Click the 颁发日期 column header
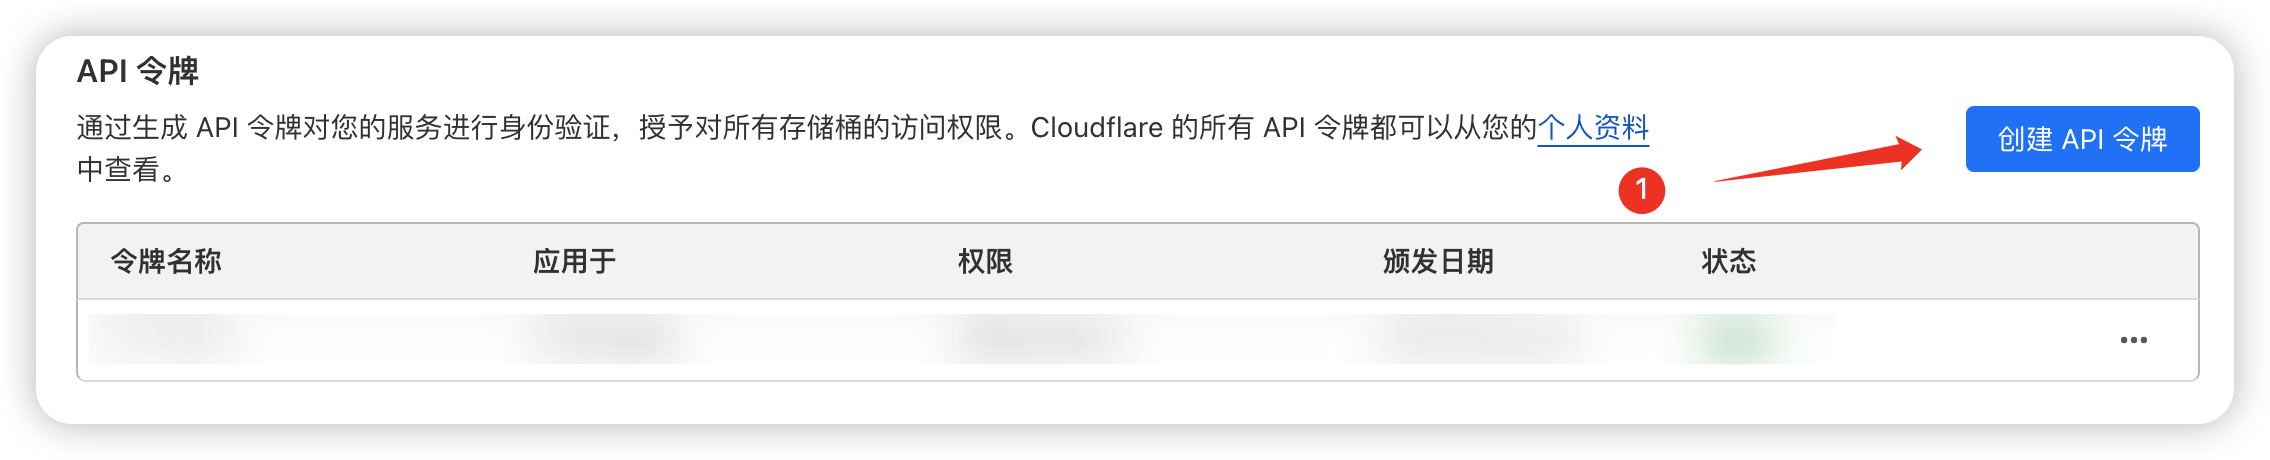This screenshot has width=2270, height=460. point(1437,262)
